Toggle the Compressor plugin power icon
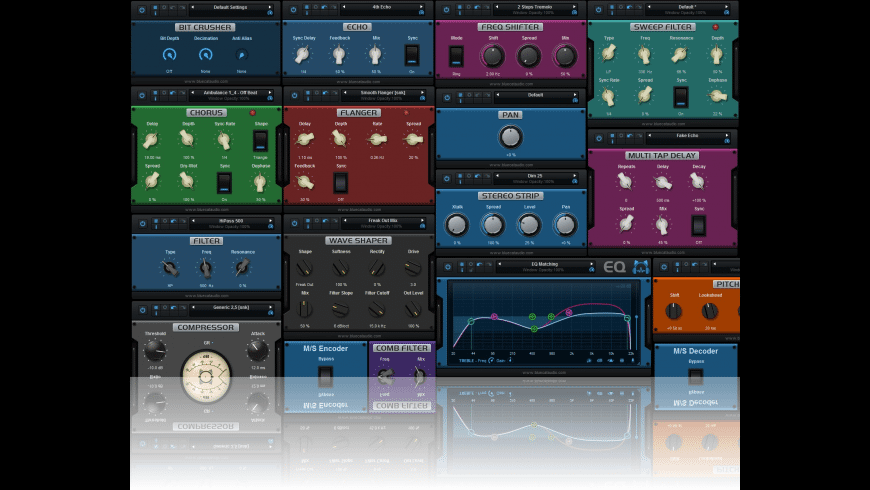 (x=143, y=310)
